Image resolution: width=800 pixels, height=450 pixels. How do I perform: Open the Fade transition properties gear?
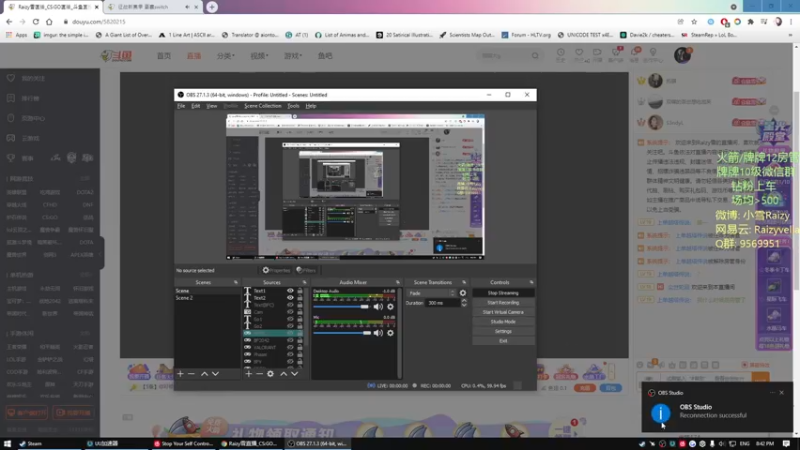[x=463, y=293]
